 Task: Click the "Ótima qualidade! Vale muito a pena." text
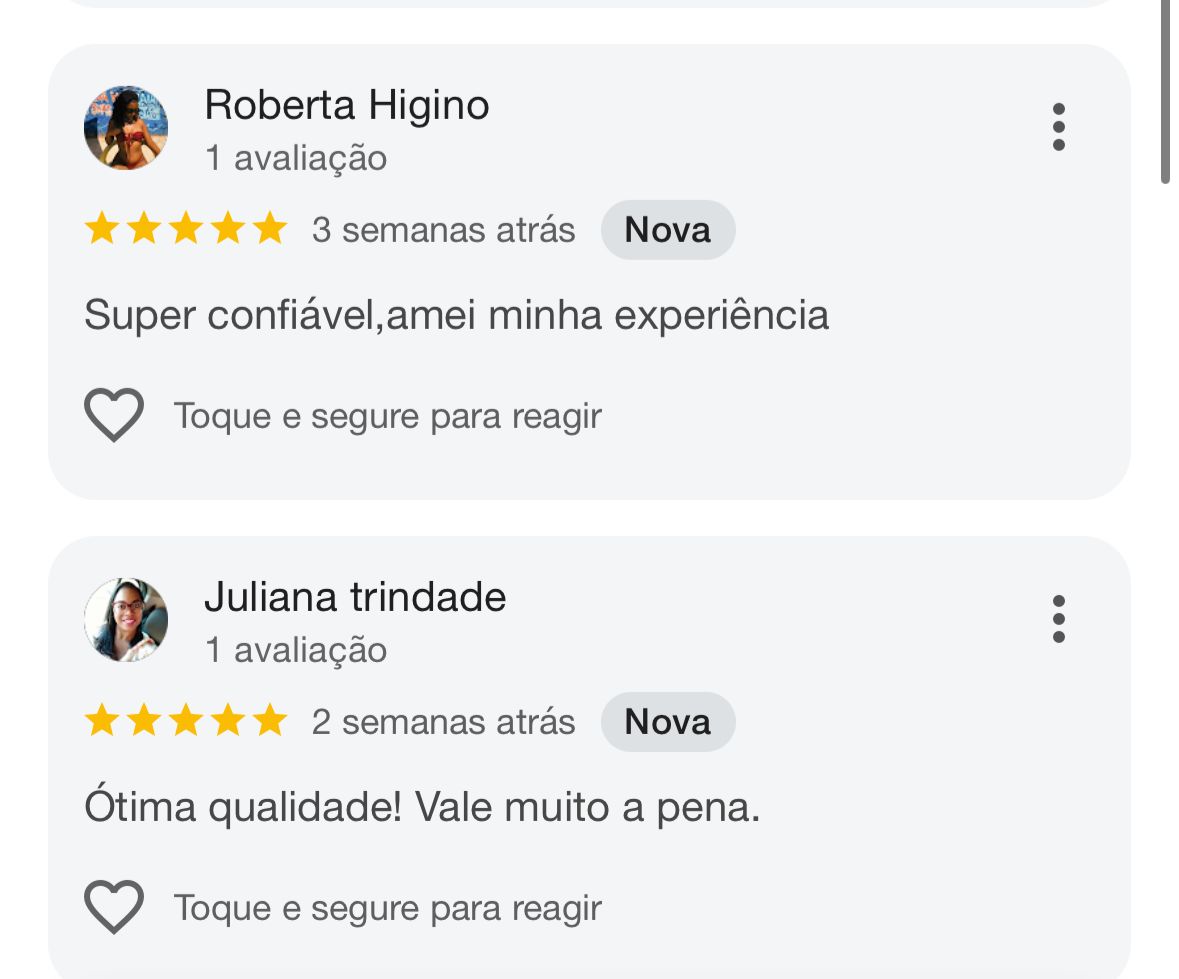422,808
